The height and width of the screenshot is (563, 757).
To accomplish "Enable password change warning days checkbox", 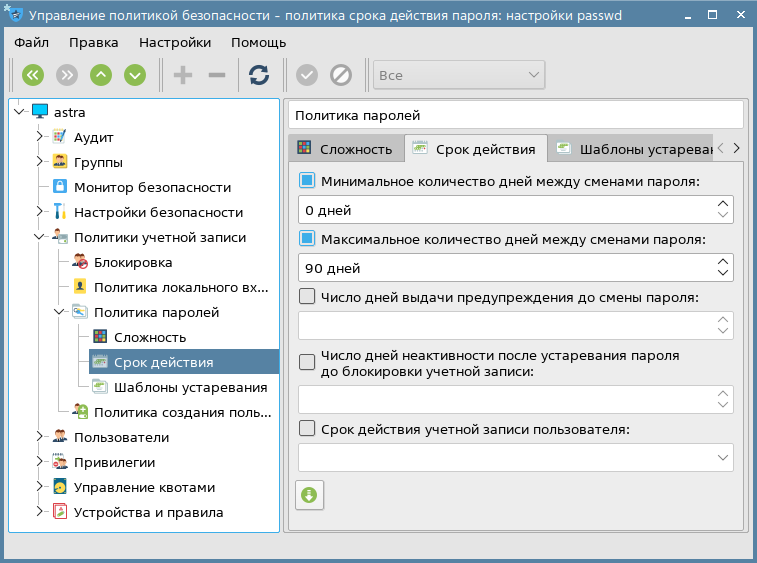I will [x=308, y=296].
